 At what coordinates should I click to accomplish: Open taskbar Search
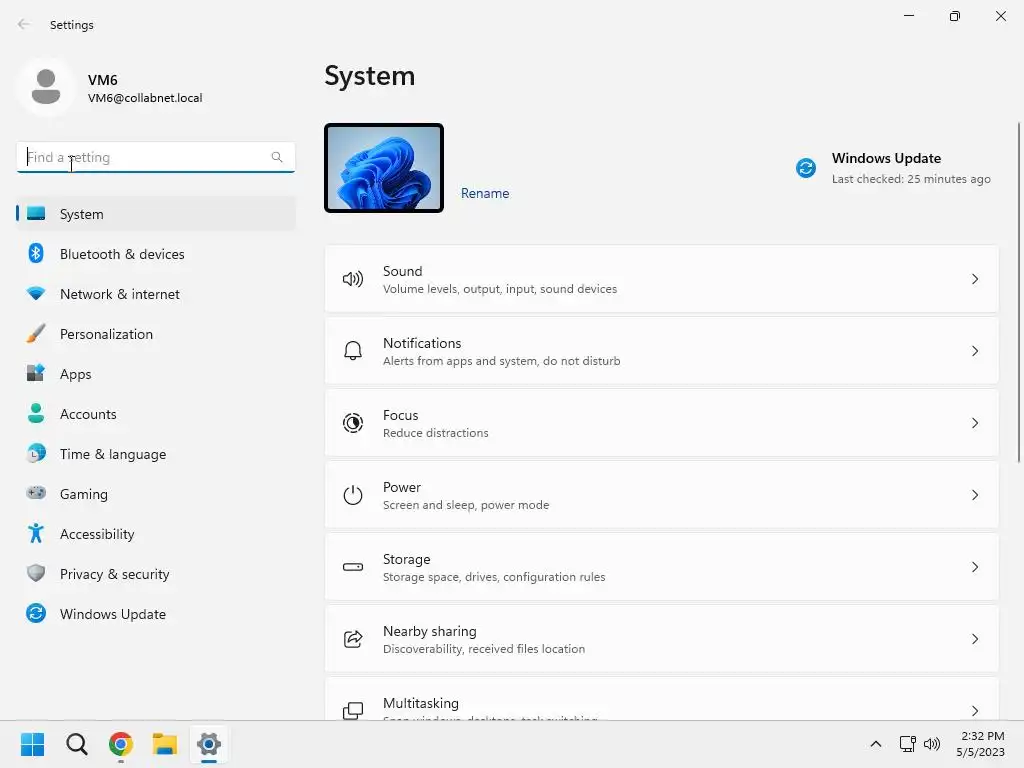pos(76,744)
